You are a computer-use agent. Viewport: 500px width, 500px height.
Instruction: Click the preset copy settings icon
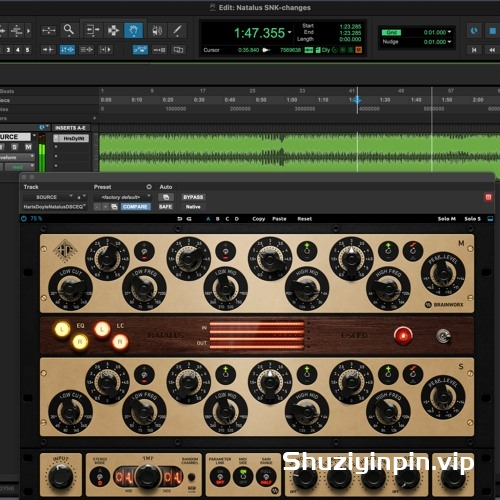coord(114,207)
